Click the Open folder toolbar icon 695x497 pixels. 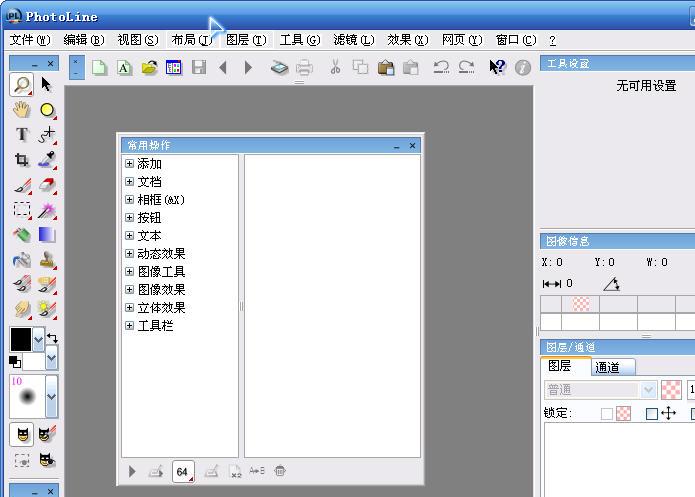point(149,68)
